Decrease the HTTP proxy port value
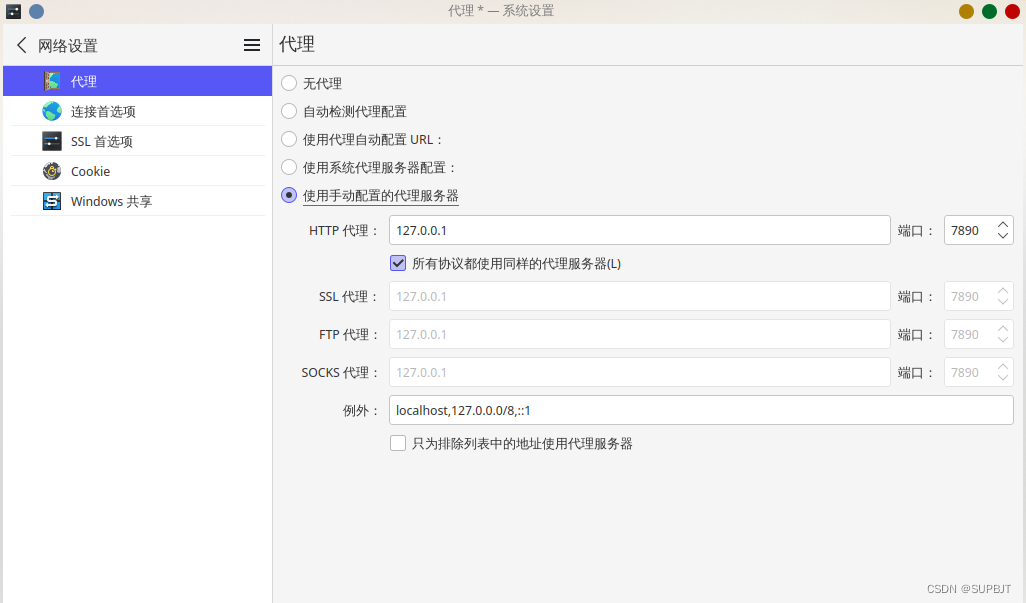 point(1002,237)
